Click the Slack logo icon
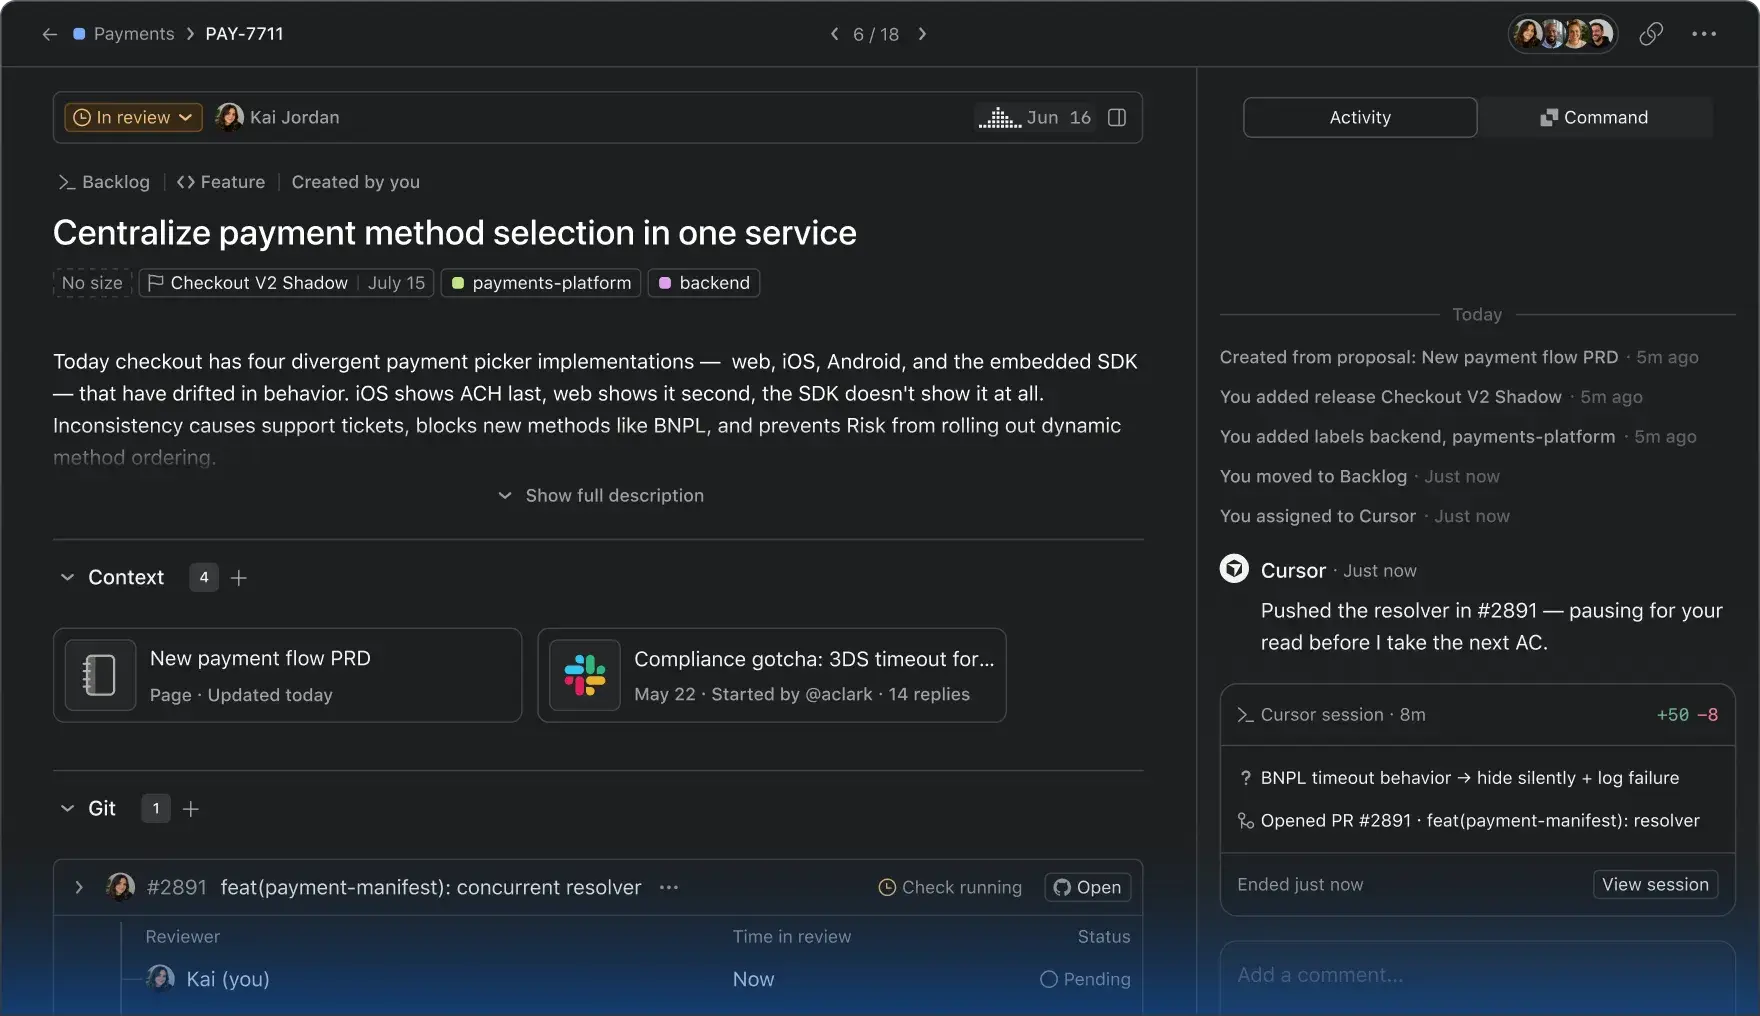Image resolution: width=1760 pixels, height=1016 pixels. pyautogui.click(x=585, y=675)
